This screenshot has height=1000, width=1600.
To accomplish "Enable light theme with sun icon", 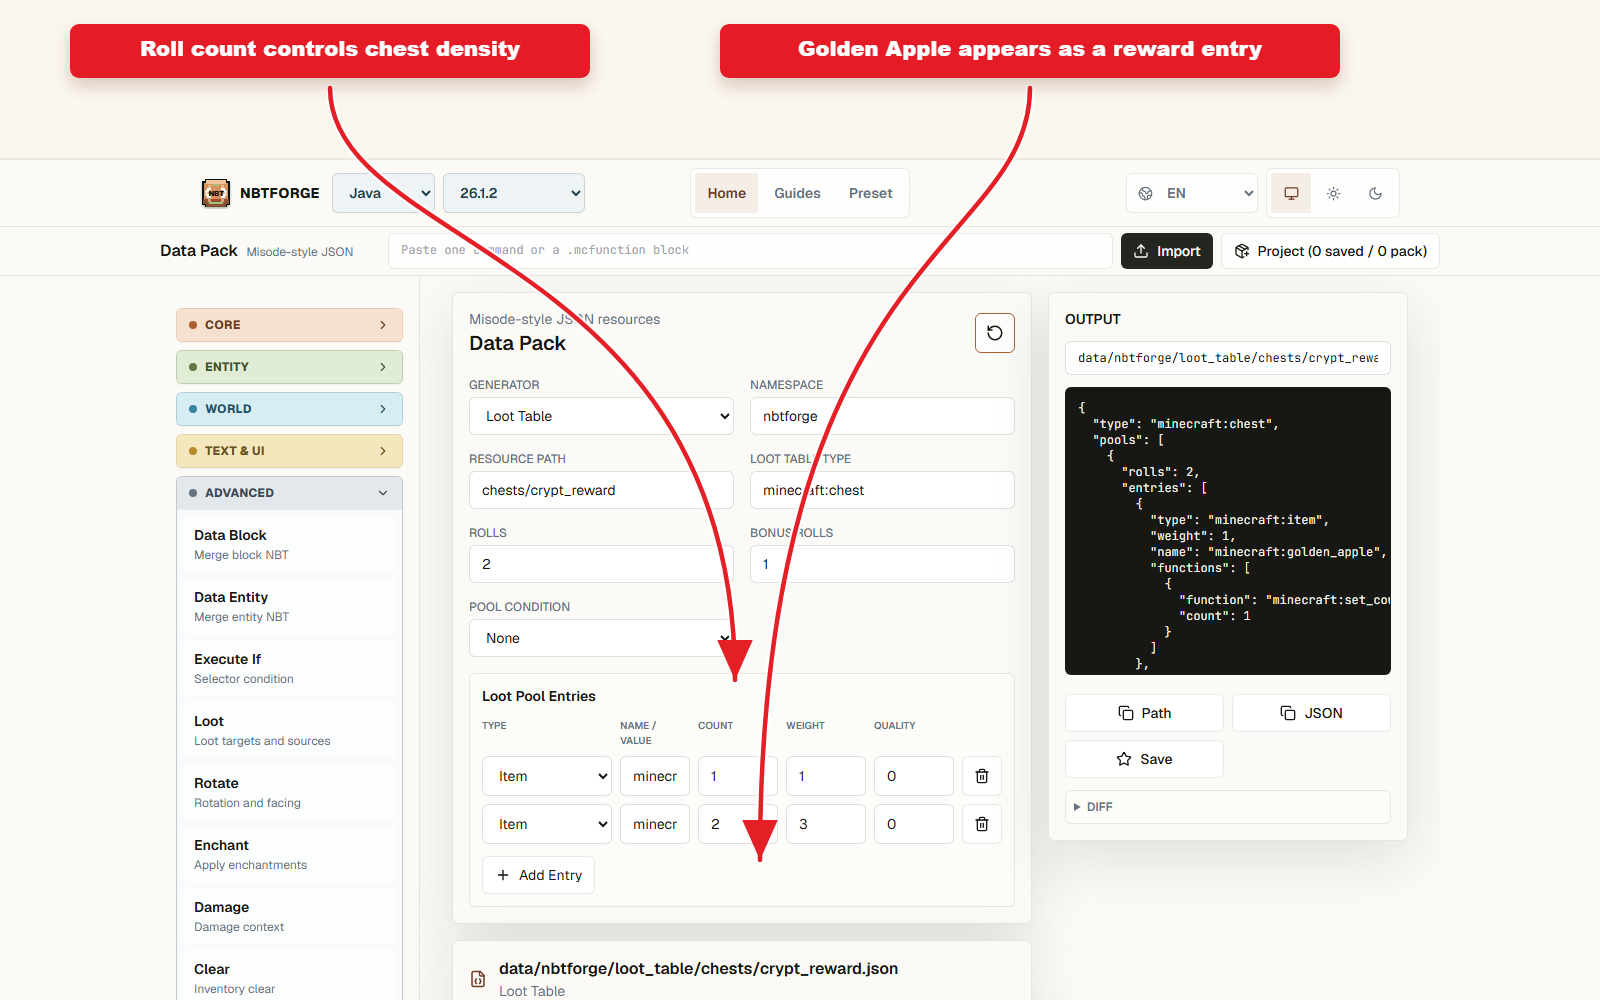I will pyautogui.click(x=1333, y=193).
